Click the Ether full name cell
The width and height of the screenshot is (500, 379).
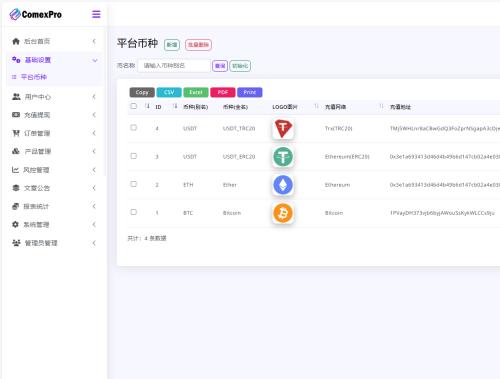[x=230, y=185]
